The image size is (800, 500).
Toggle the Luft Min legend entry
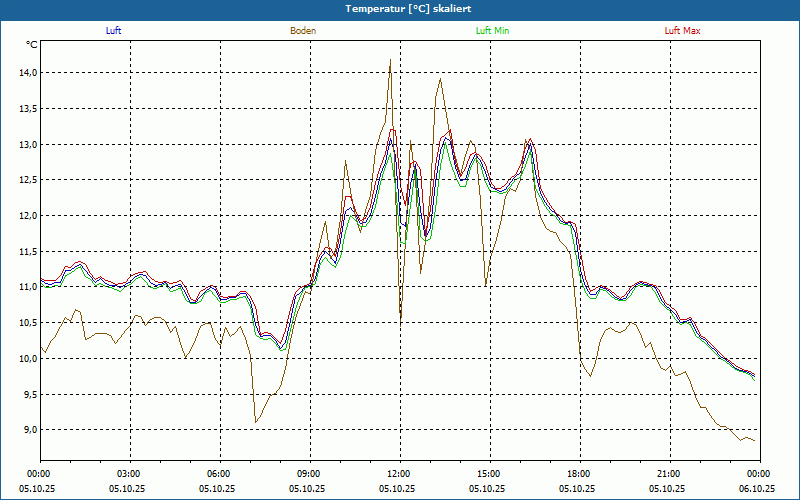coord(493,31)
